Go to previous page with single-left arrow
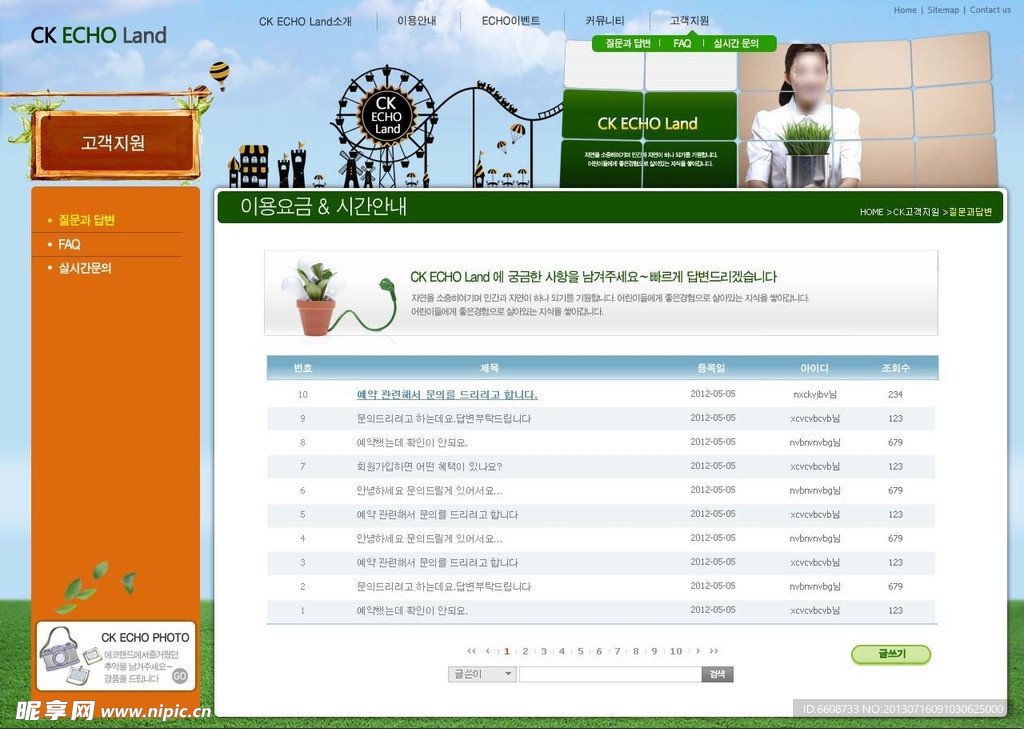Screen dimensions: 1024x729 (489, 651)
